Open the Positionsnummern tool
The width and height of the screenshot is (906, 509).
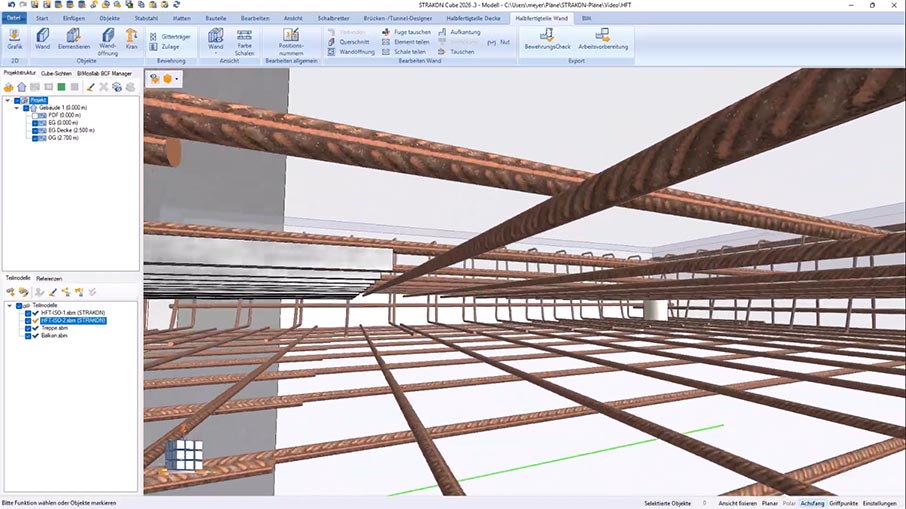tap(291, 39)
